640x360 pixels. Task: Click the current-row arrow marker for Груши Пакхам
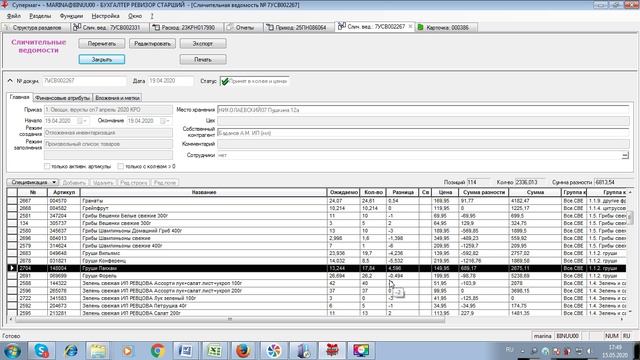(12, 268)
